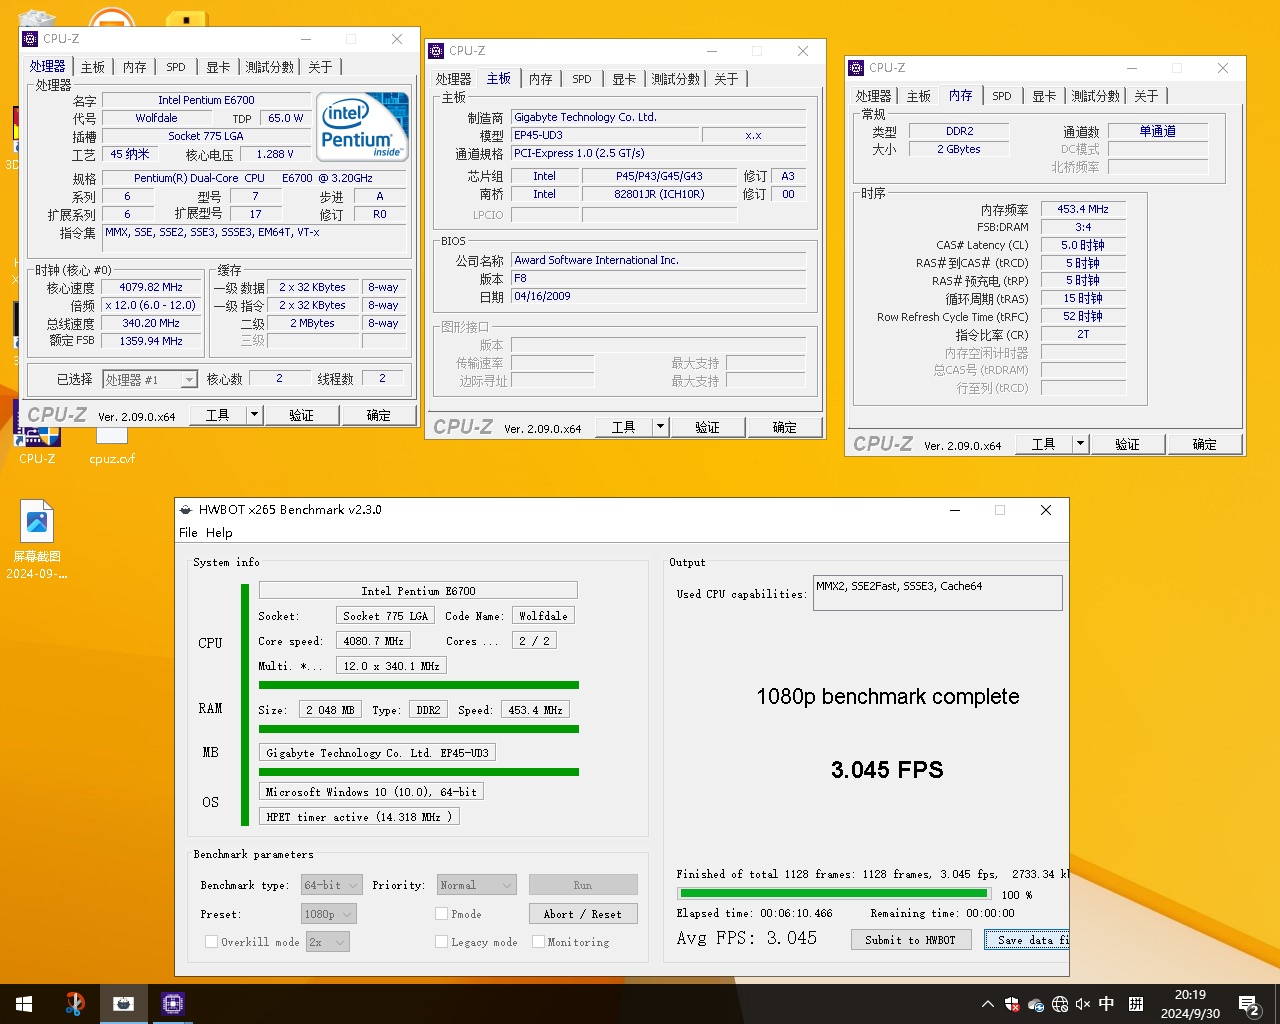Click the BIOS 日期 04/16/2009 field
The height and width of the screenshot is (1024, 1280).
tap(658, 297)
